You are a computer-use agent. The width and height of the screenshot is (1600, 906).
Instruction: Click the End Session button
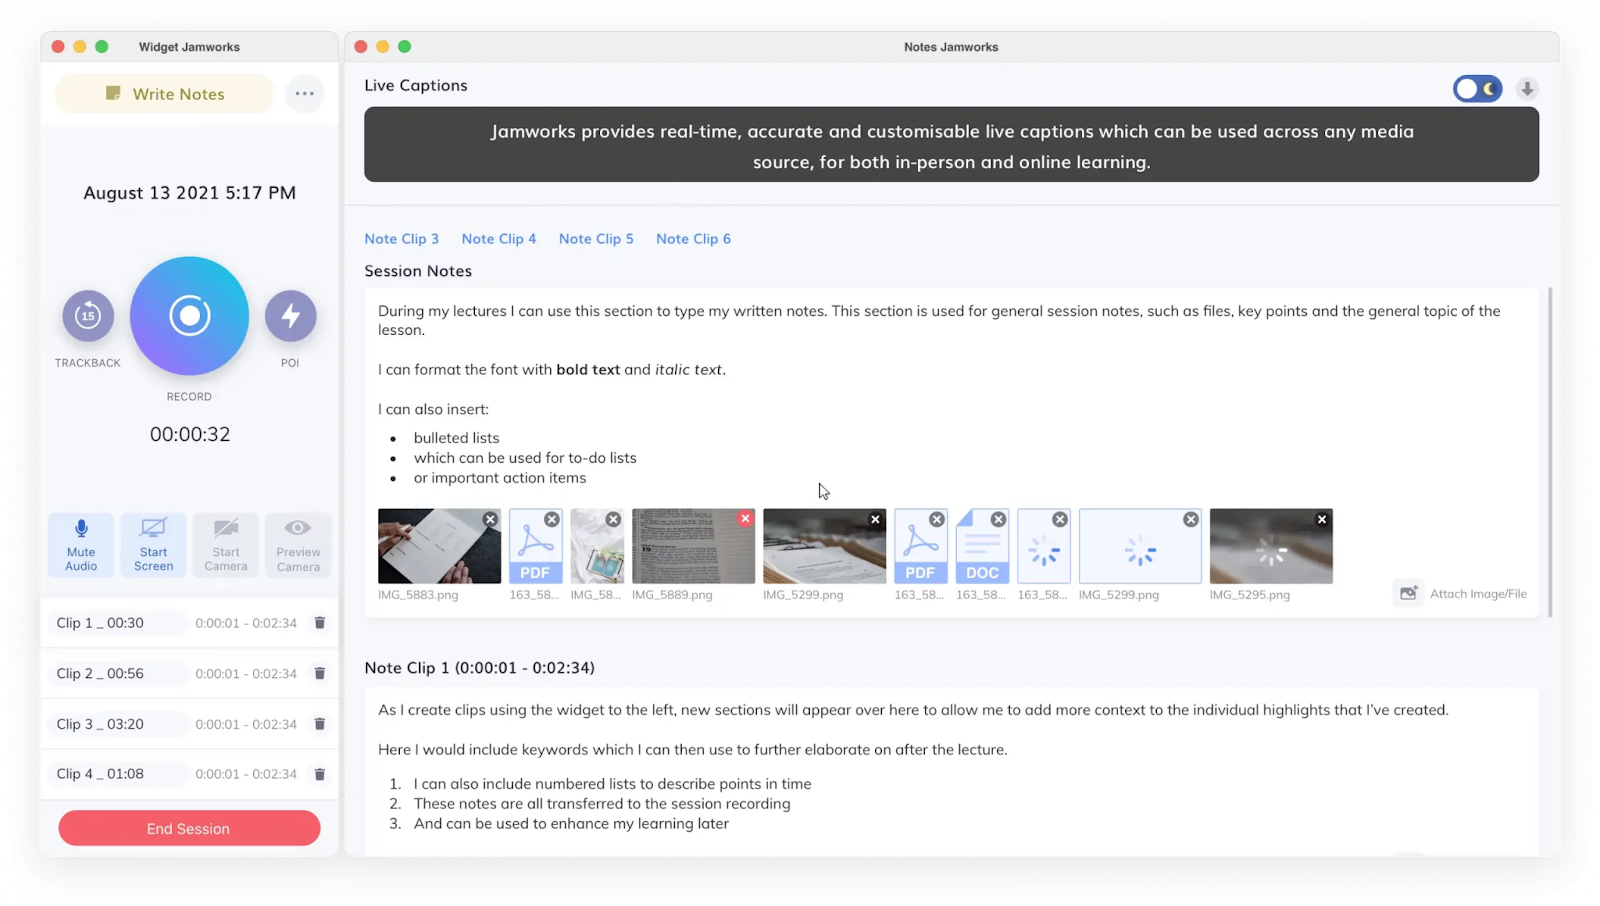189,828
